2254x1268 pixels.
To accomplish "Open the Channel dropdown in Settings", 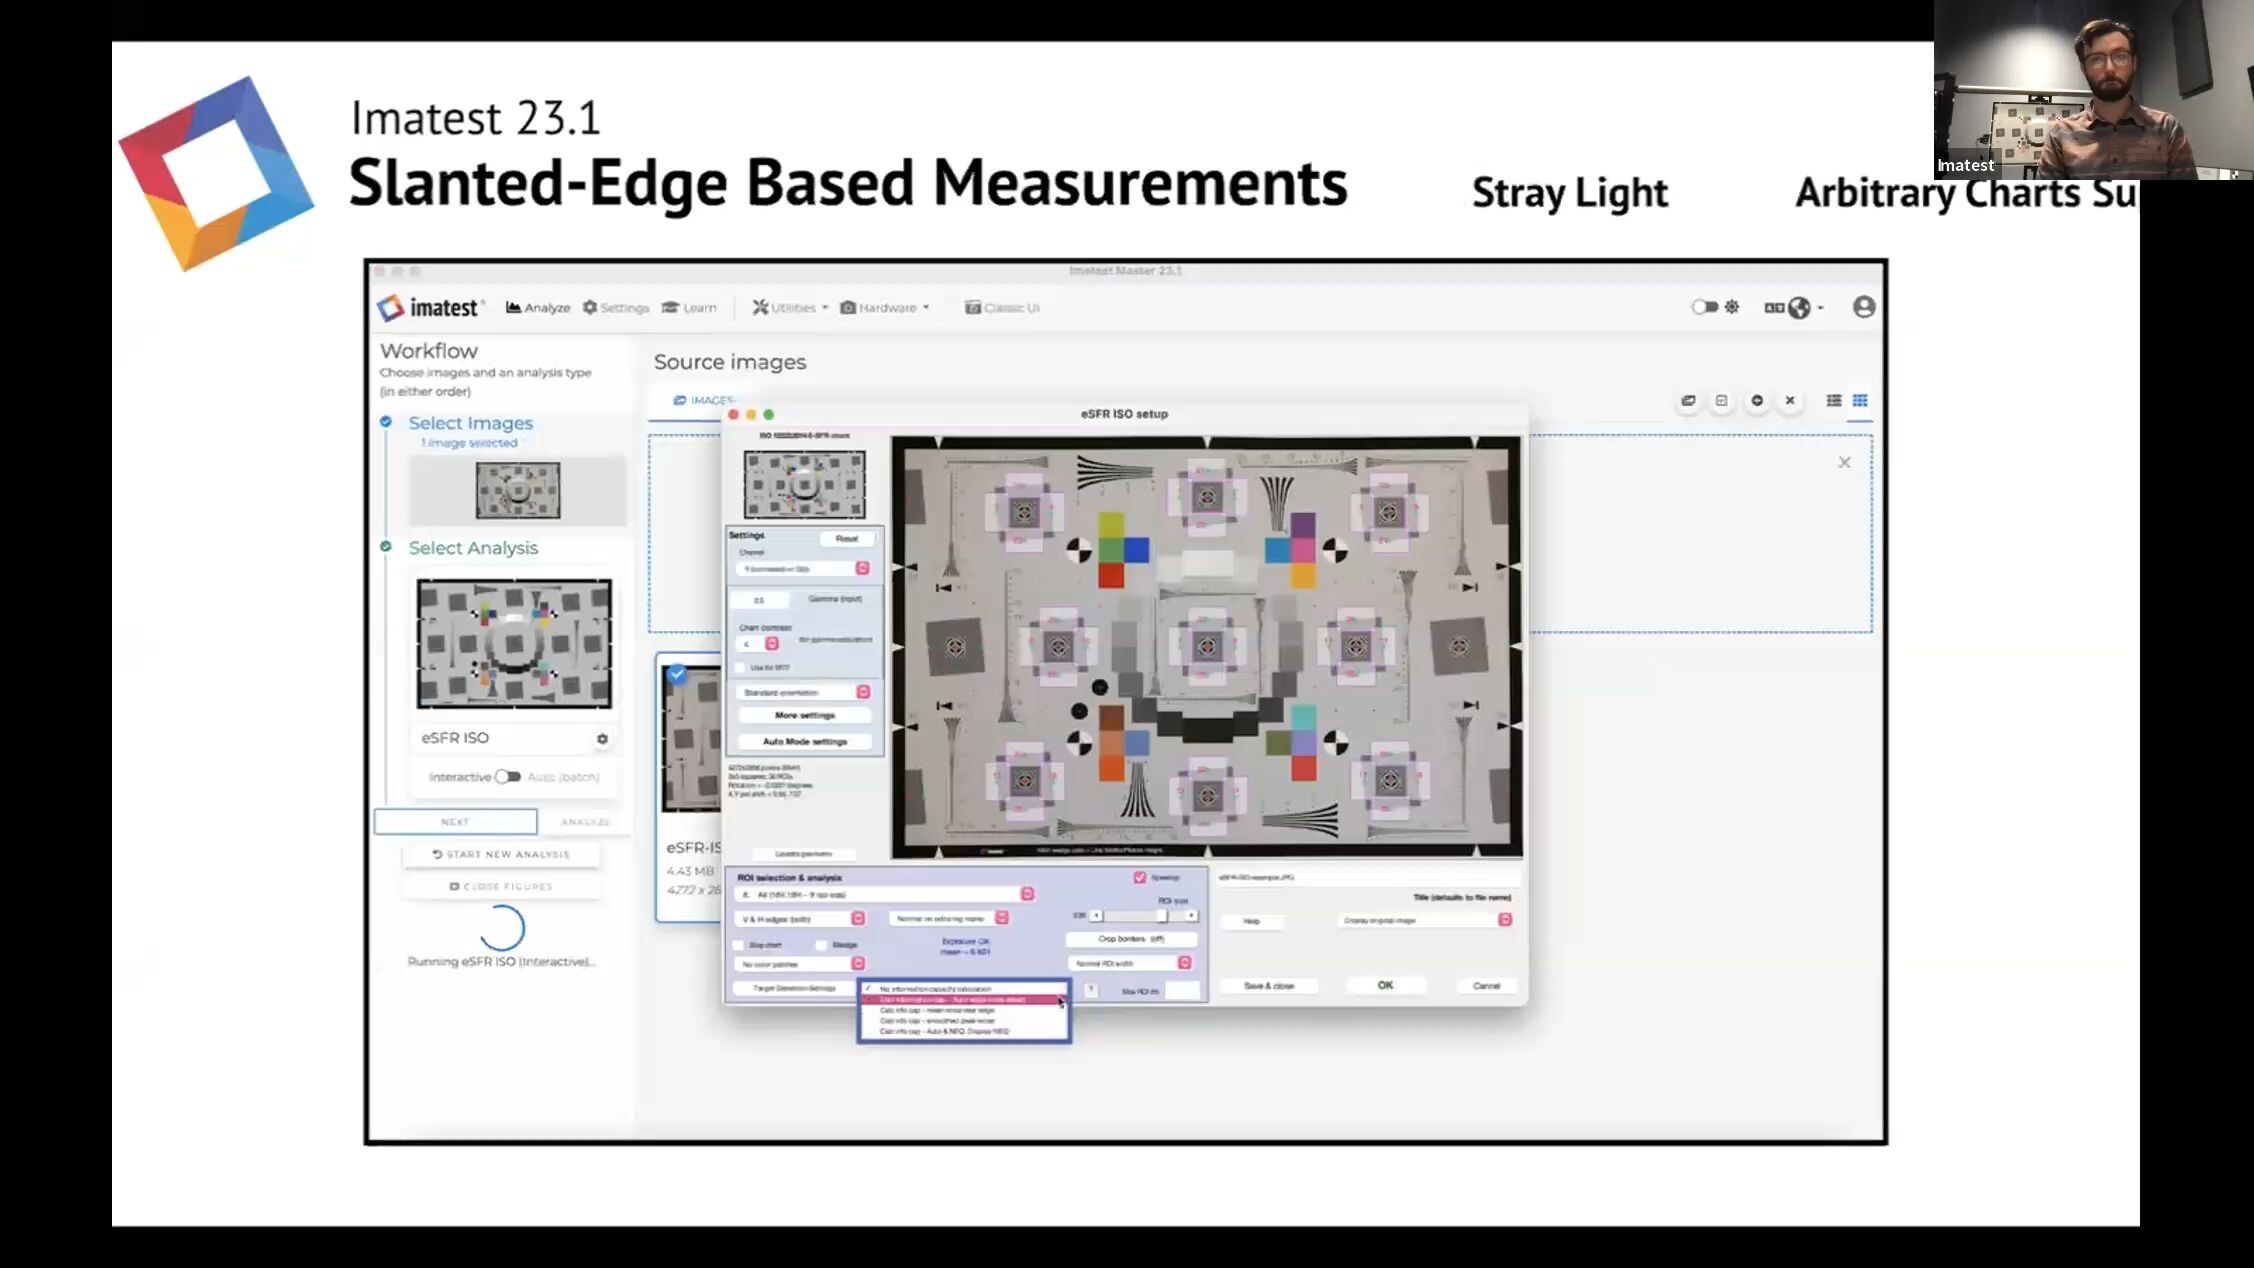I will click(x=803, y=569).
